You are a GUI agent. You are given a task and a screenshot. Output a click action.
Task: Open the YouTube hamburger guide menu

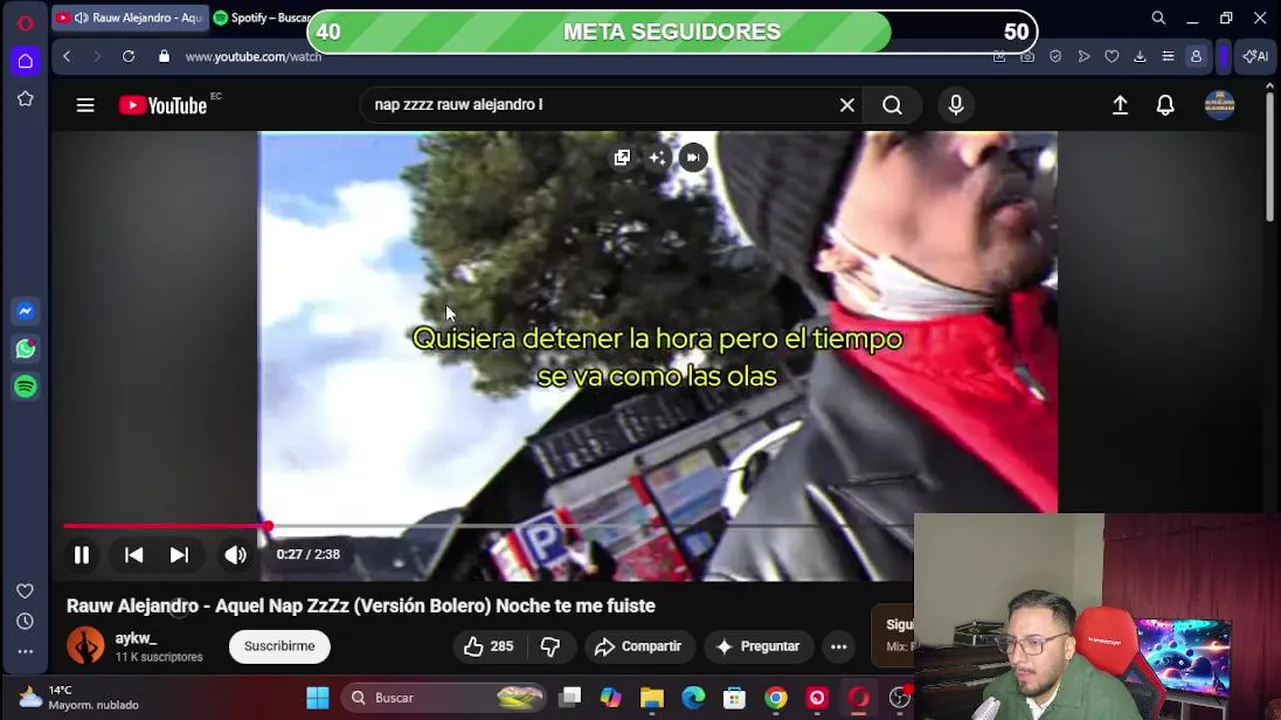click(85, 105)
